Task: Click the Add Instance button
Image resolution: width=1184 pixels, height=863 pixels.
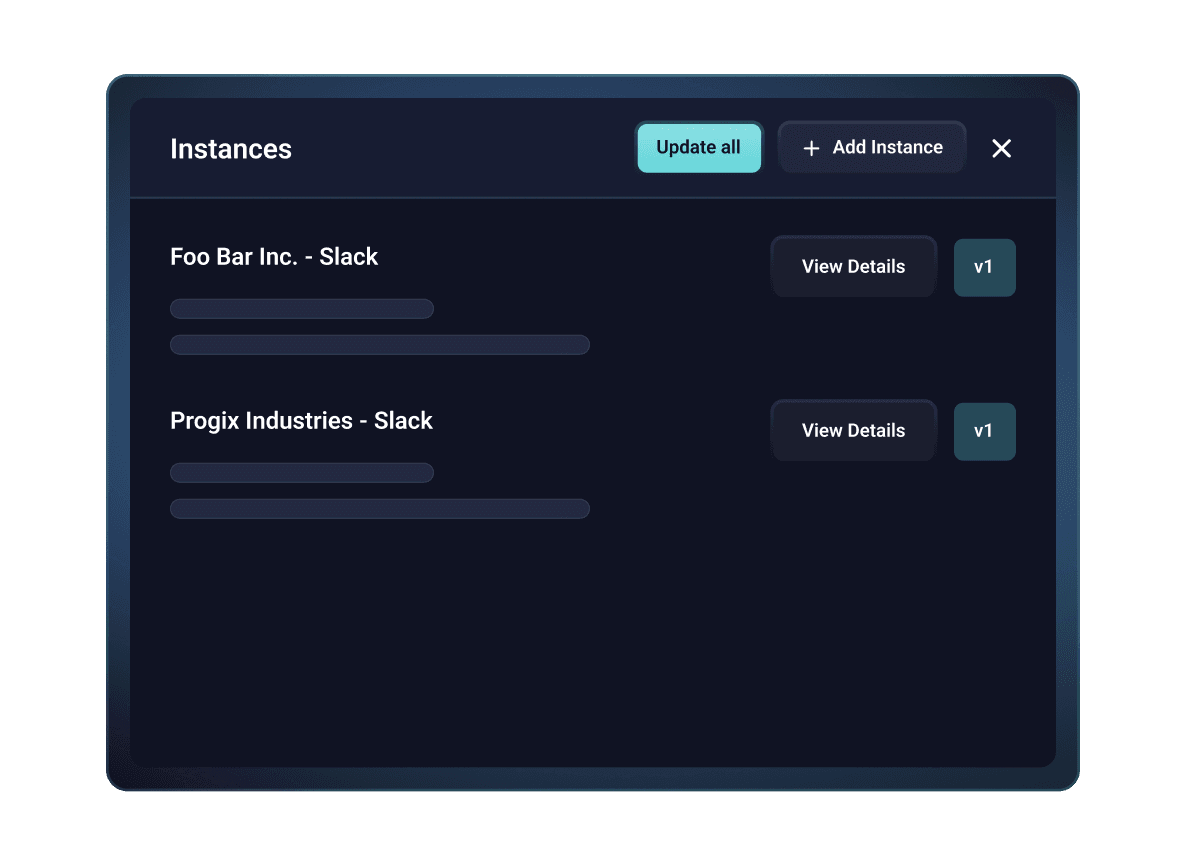Action: click(x=872, y=147)
